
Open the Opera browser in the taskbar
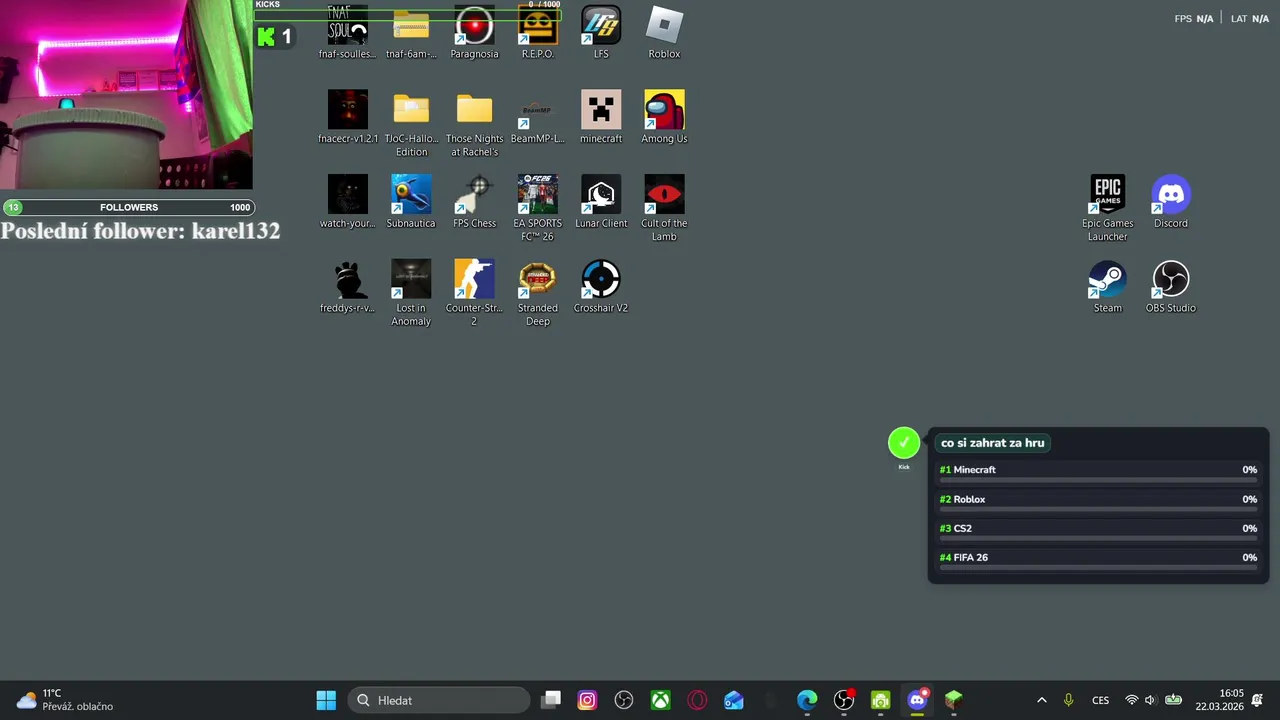tap(697, 700)
